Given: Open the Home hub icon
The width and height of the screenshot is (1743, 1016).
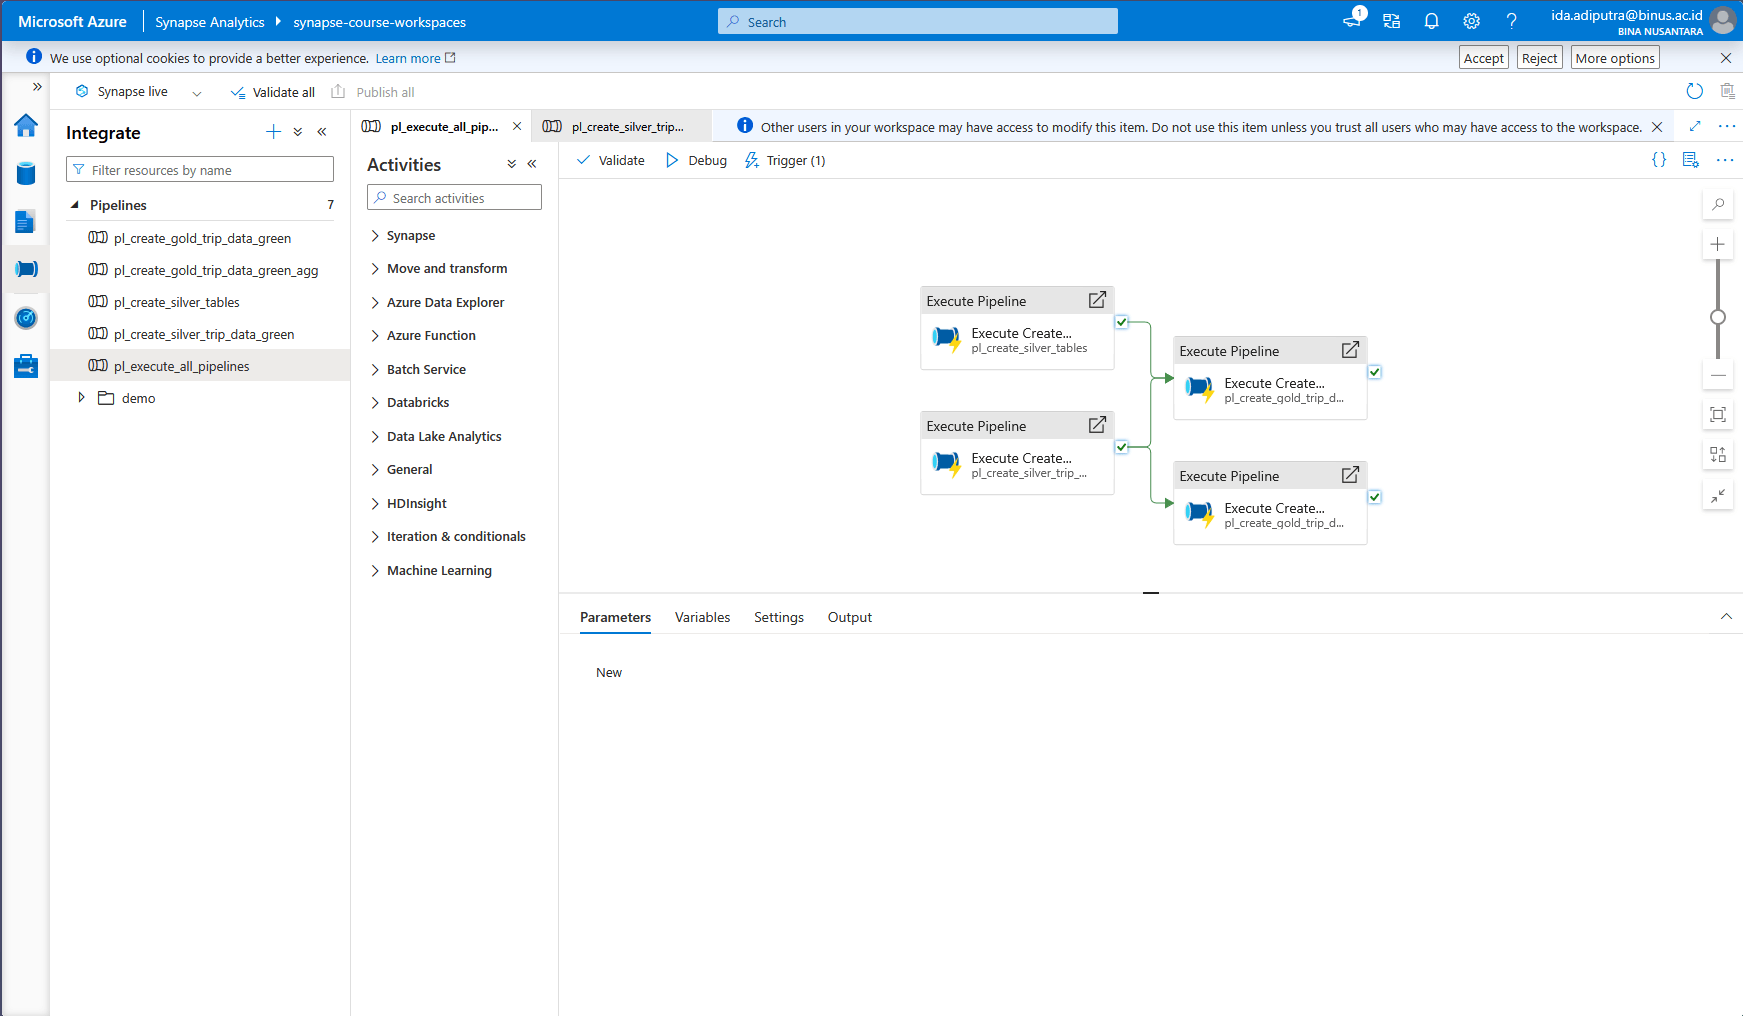Looking at the screenshot, I should tap(26, 125).
